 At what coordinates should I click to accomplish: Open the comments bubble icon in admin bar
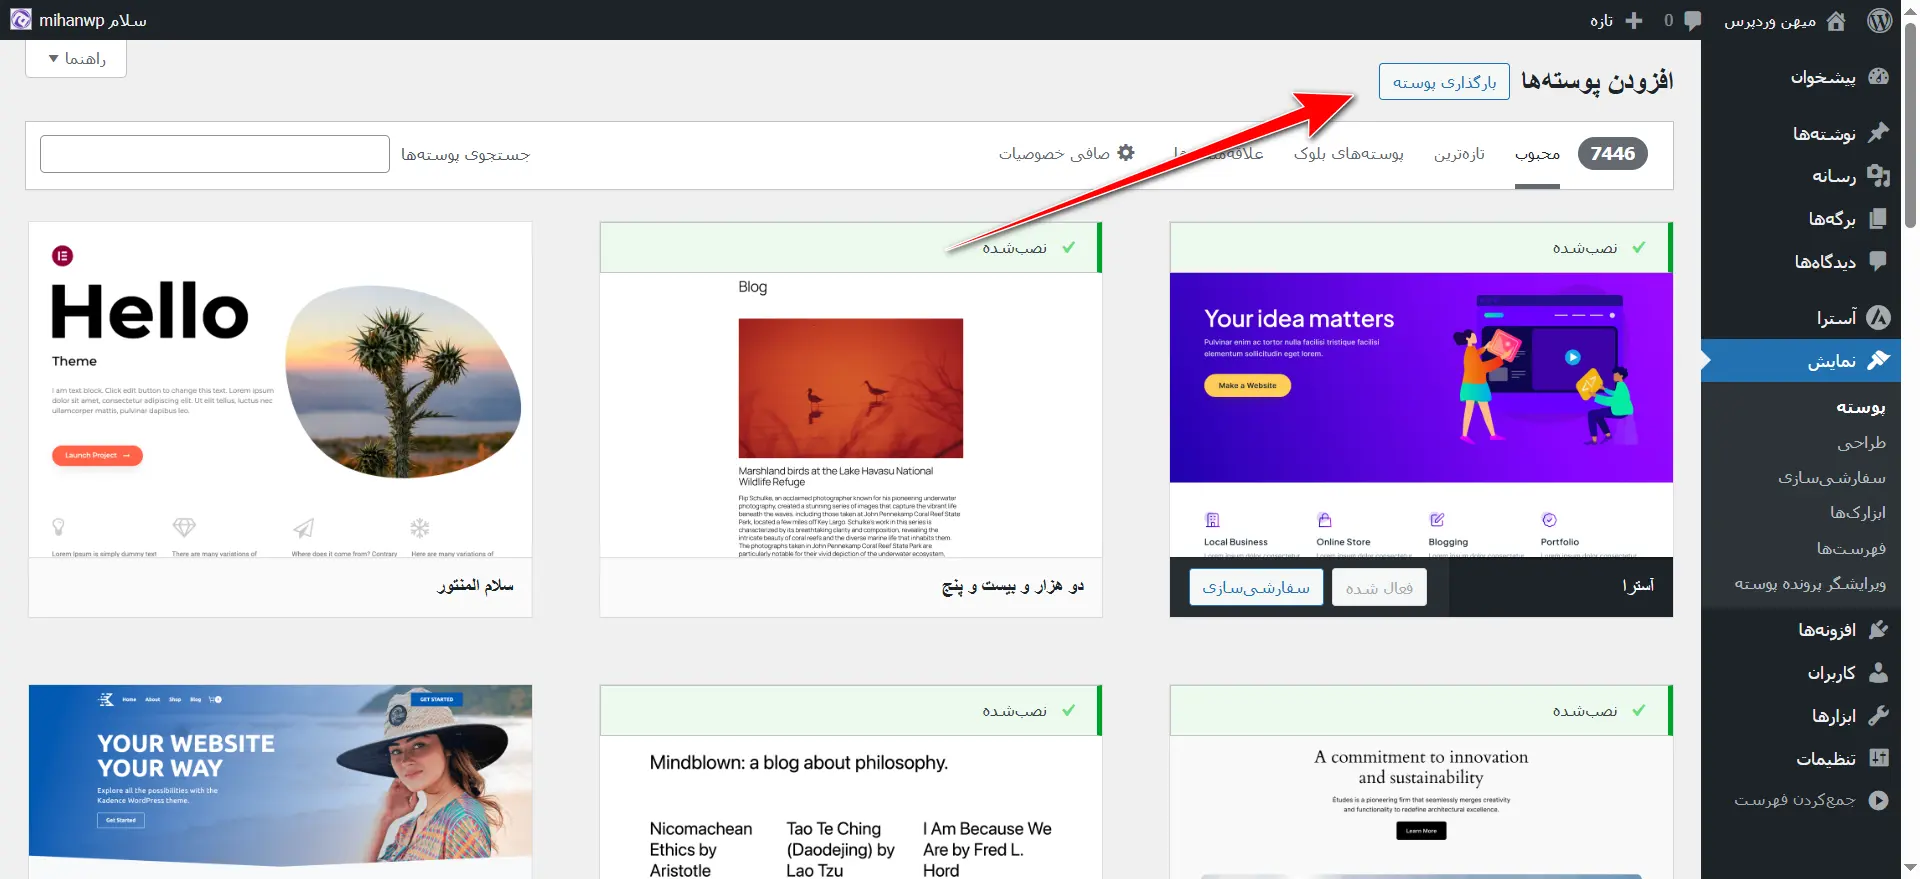(1692, 20)
